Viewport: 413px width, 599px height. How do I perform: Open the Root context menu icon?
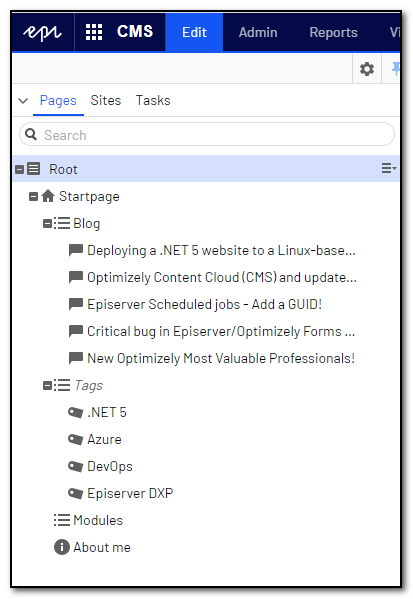[389, 168]
